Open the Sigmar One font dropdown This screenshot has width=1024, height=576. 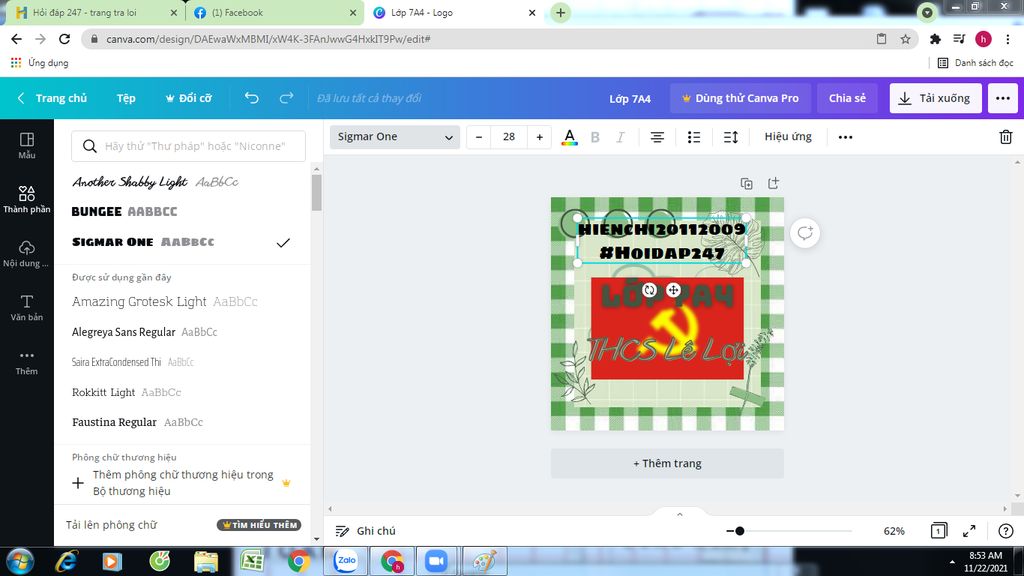(394, 137)
